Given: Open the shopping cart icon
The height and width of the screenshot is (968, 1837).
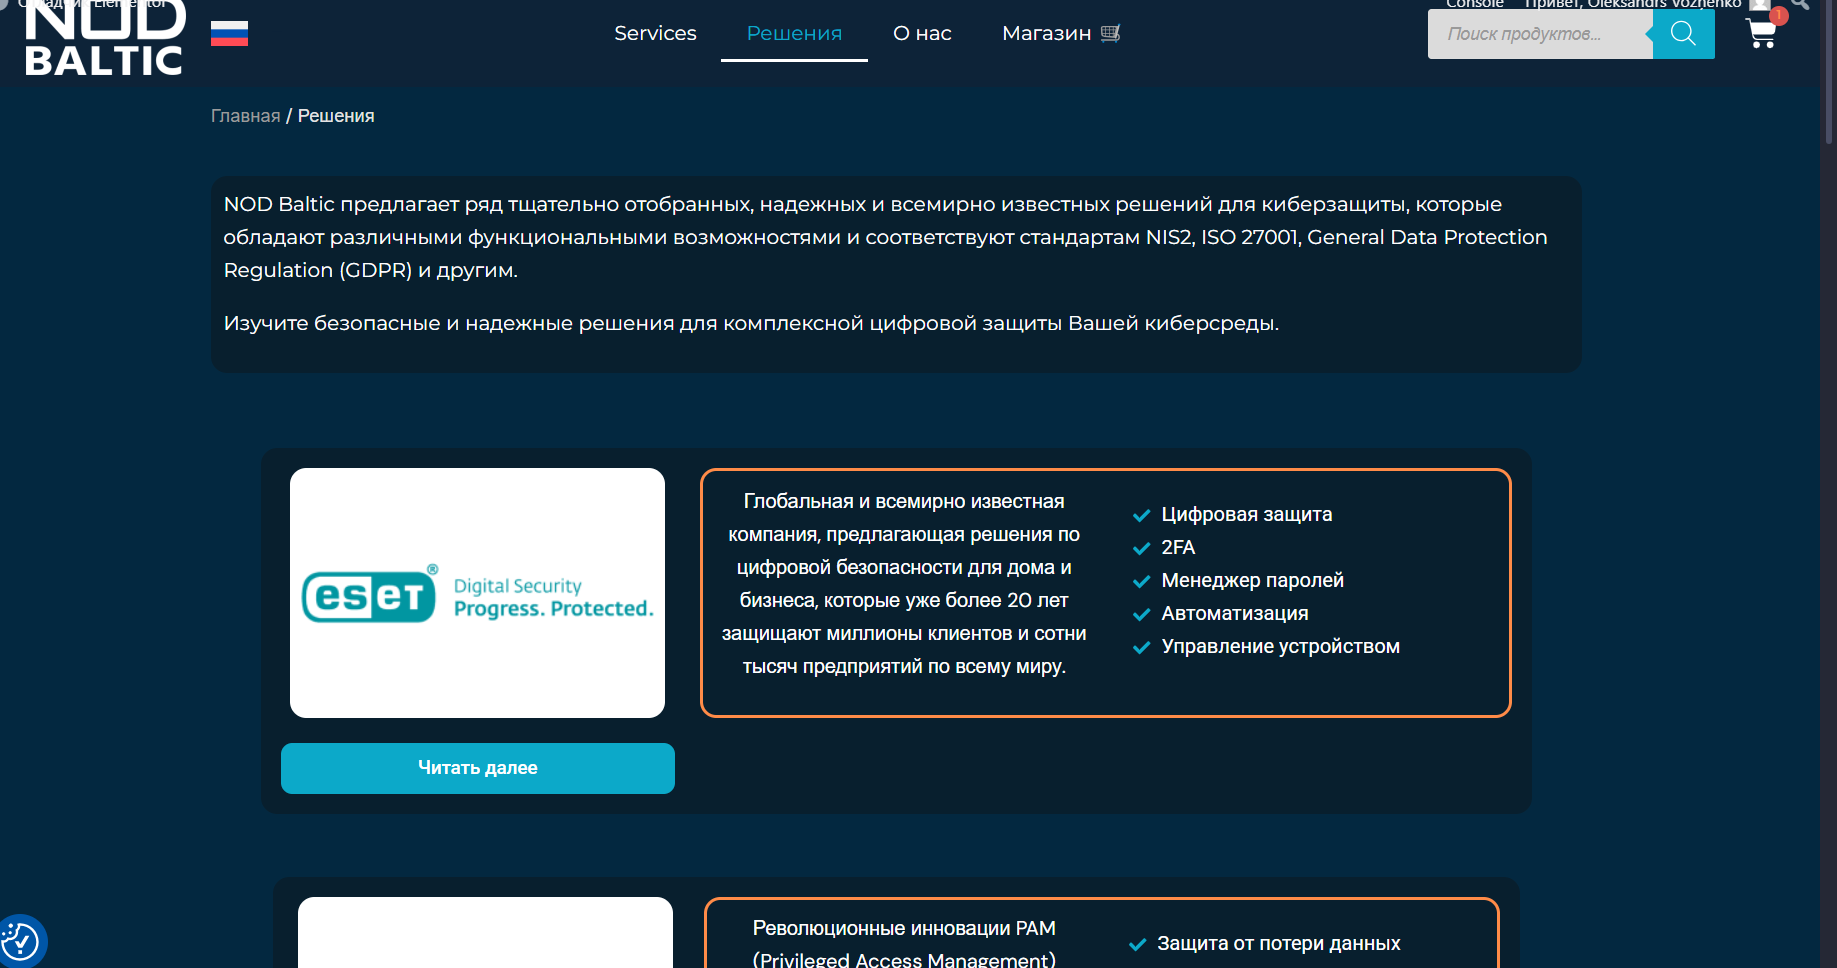Looking at the screenshot, I should (x=1761, y=34).
